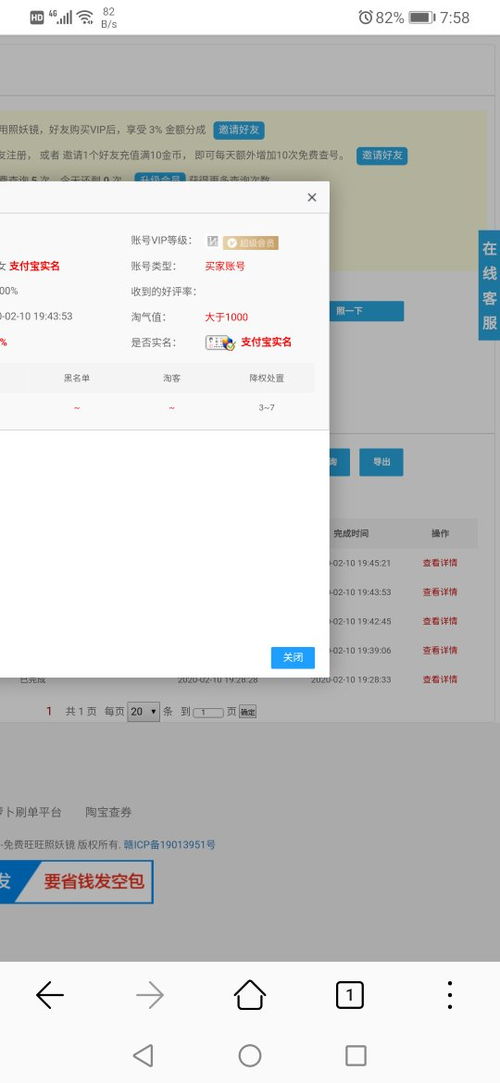Tap the Android home circle button
The height and width of the screenshot is (1083, 500).
(x=249, y=1055)
